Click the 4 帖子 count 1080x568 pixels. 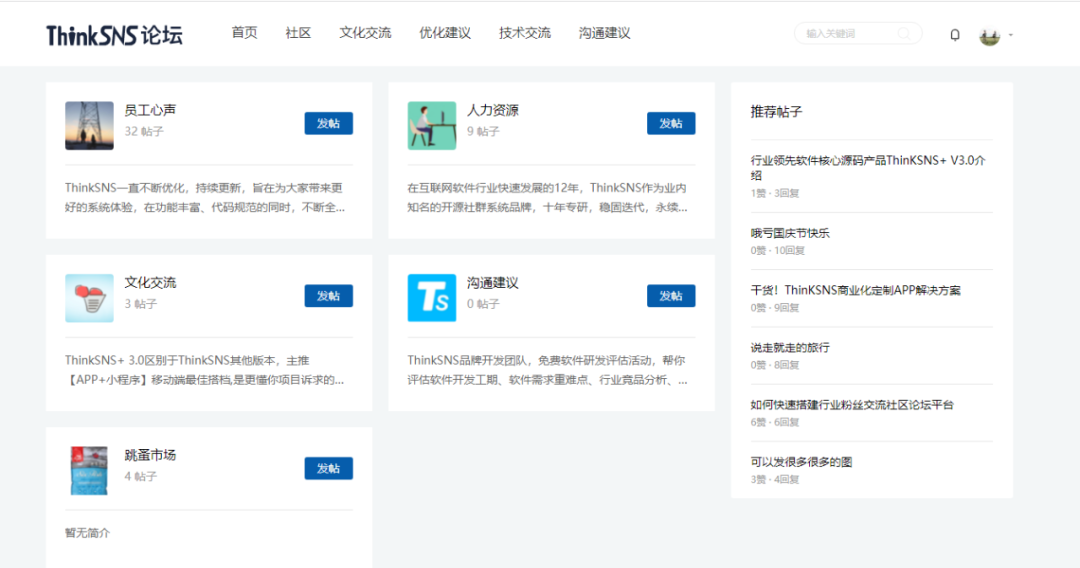tap(141, 476)
